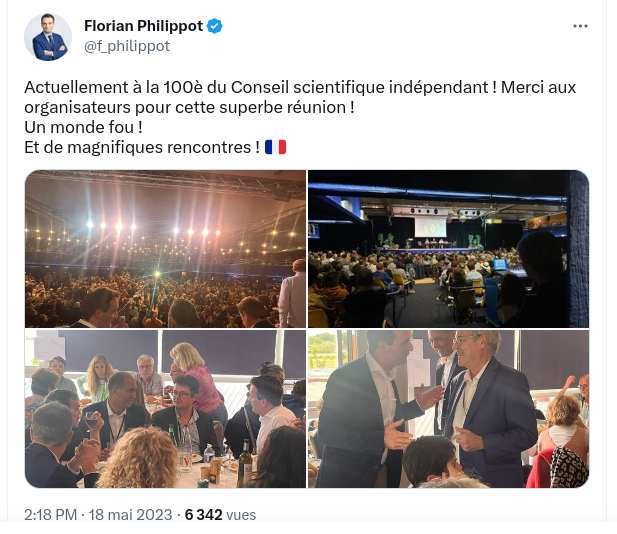Open the crowd with stage lights photo
Screen dimensions: 617x534
click(165, 249)
